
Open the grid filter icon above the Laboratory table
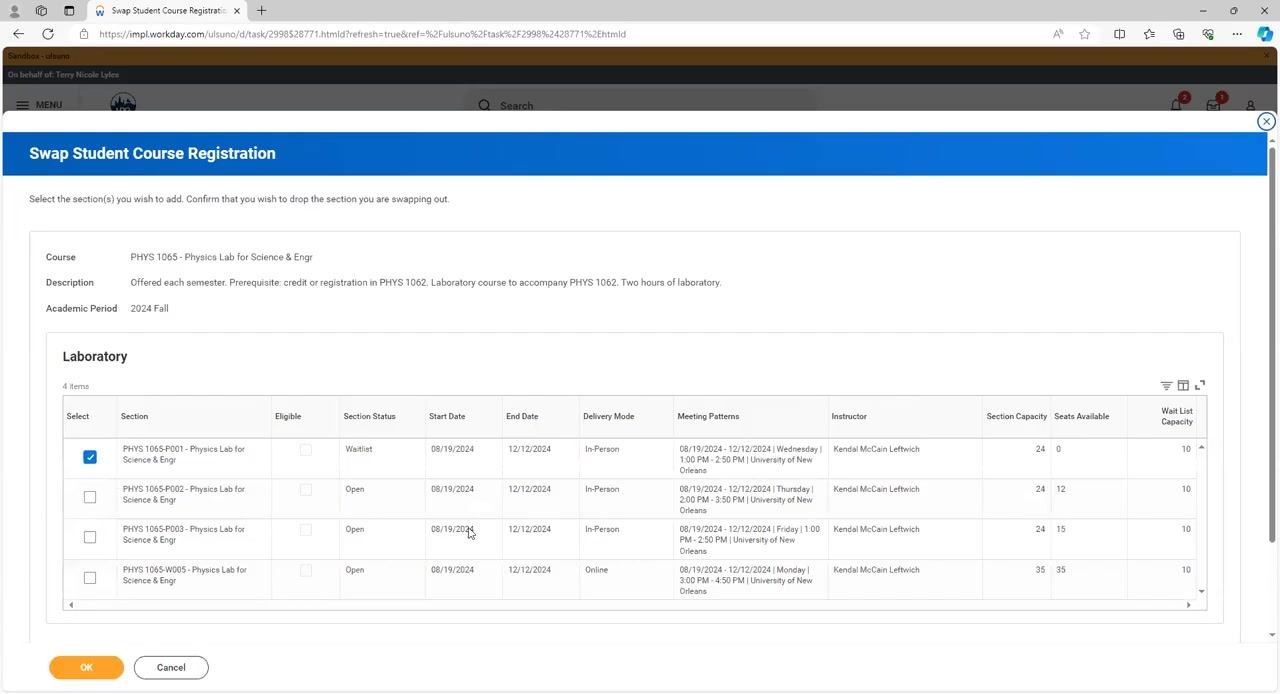(1166, 385)
